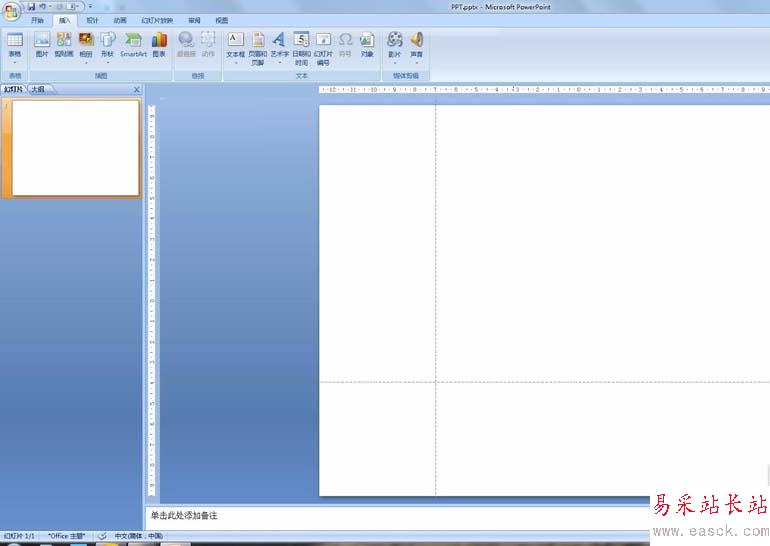Click the "Office 主题" status bar theme label
The width and height of the screenshot is (770, 546).
click(66, 536)
